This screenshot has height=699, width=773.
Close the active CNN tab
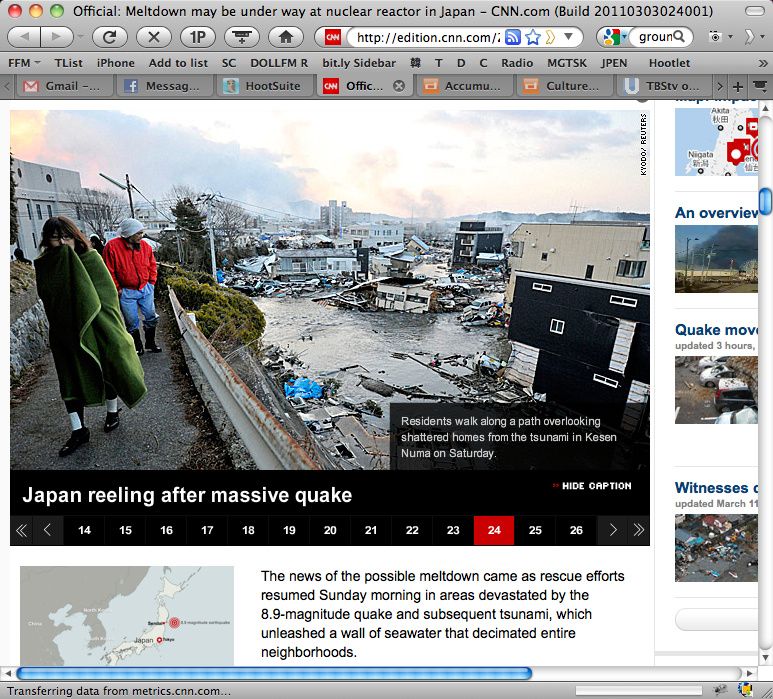pyautogui.click(x=399, y=86)
